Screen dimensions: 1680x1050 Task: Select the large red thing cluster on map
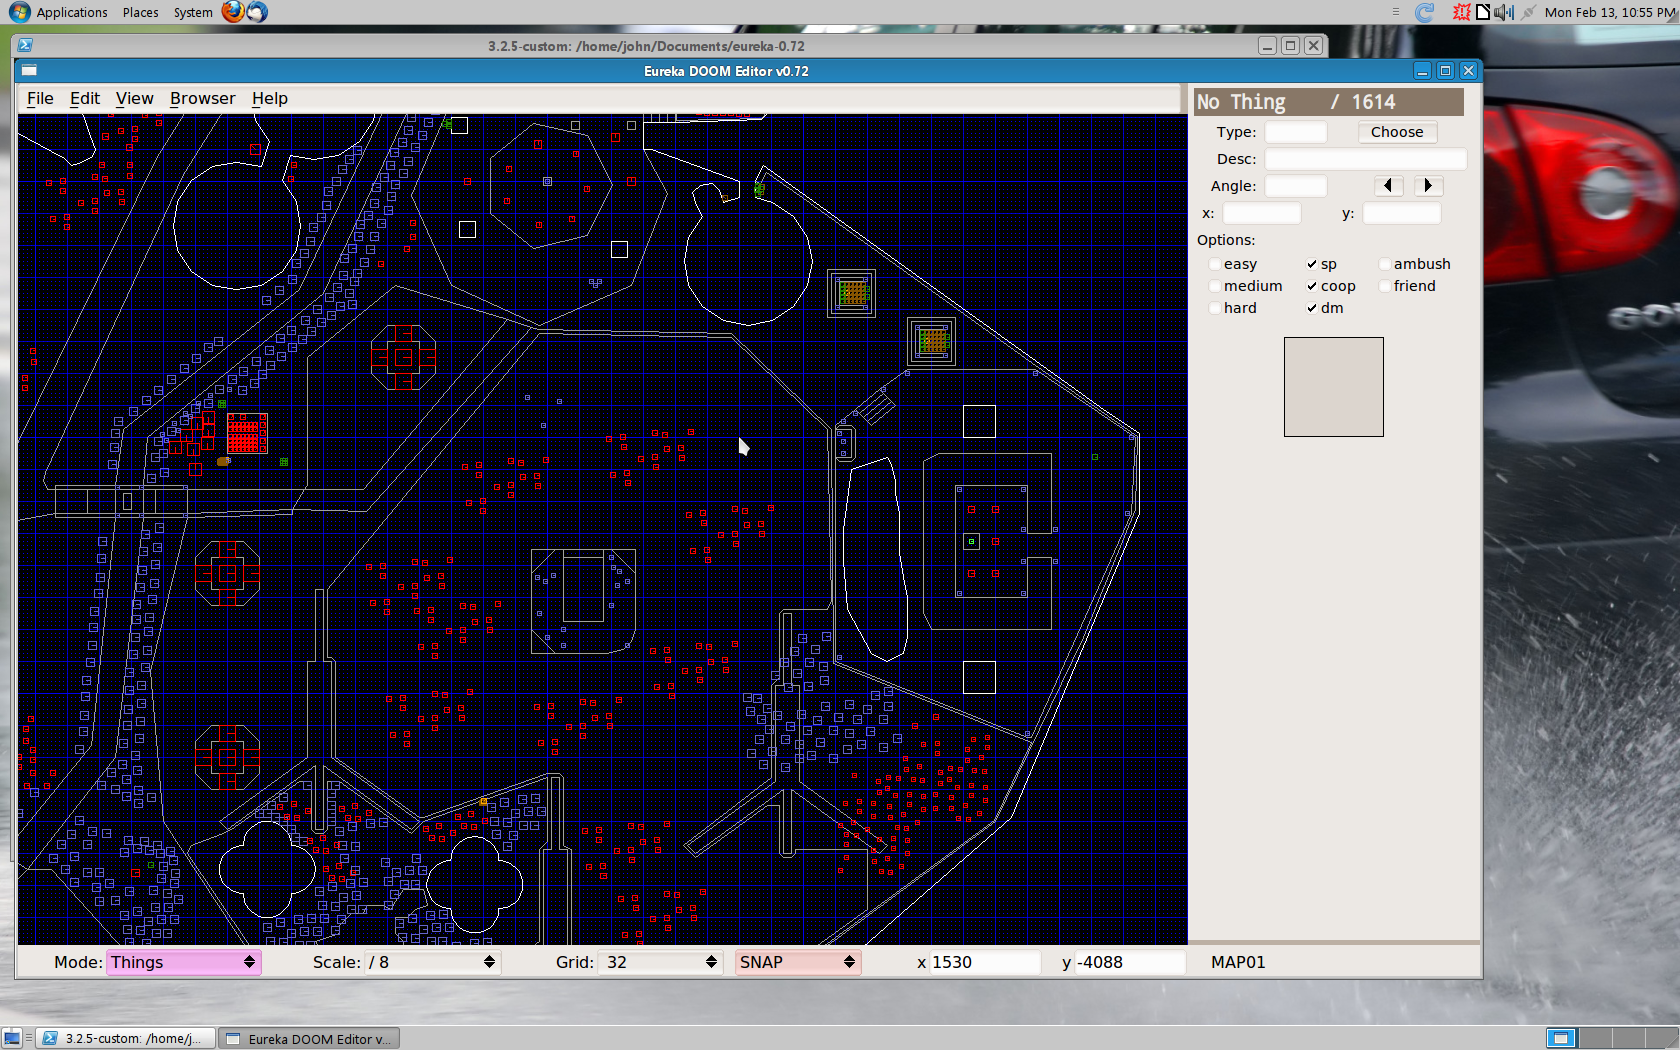point(247,433)
